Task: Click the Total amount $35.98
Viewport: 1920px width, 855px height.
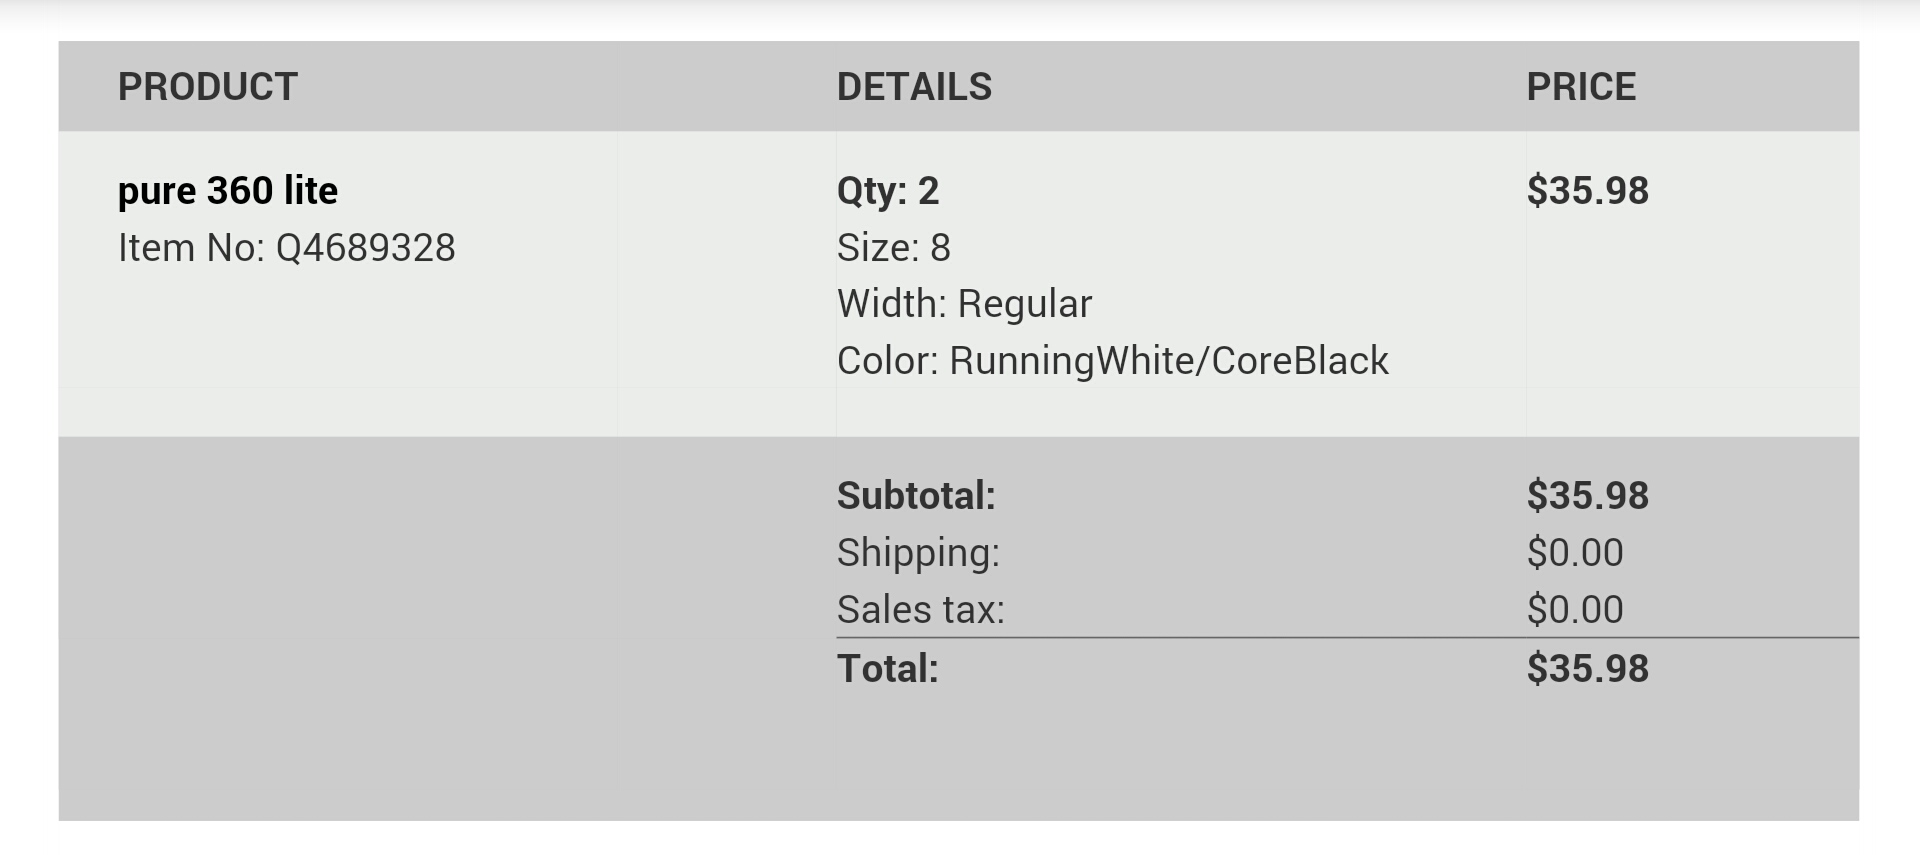Action: point(1587,669)
